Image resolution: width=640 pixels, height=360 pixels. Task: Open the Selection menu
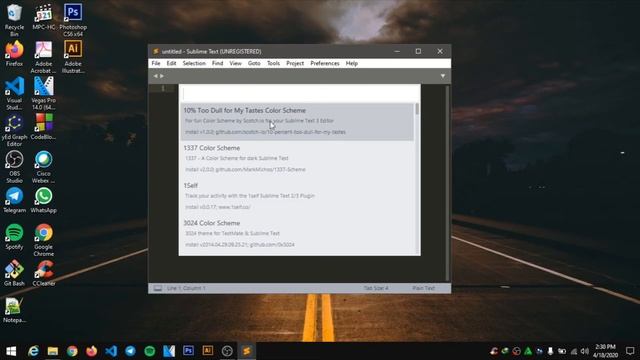[x=194, y=63]
